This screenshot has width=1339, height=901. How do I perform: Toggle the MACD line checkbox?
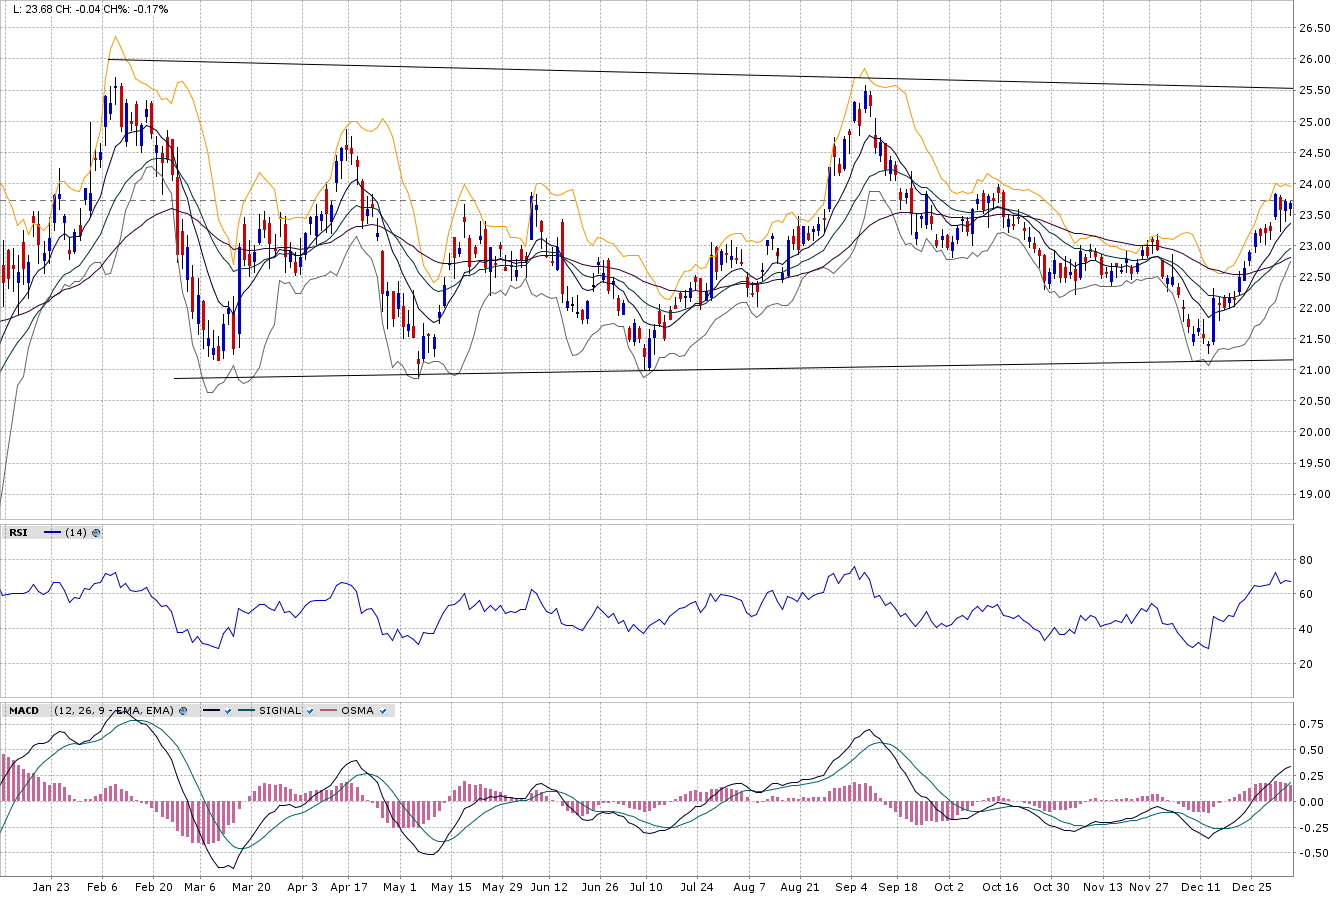coord(228,711)
